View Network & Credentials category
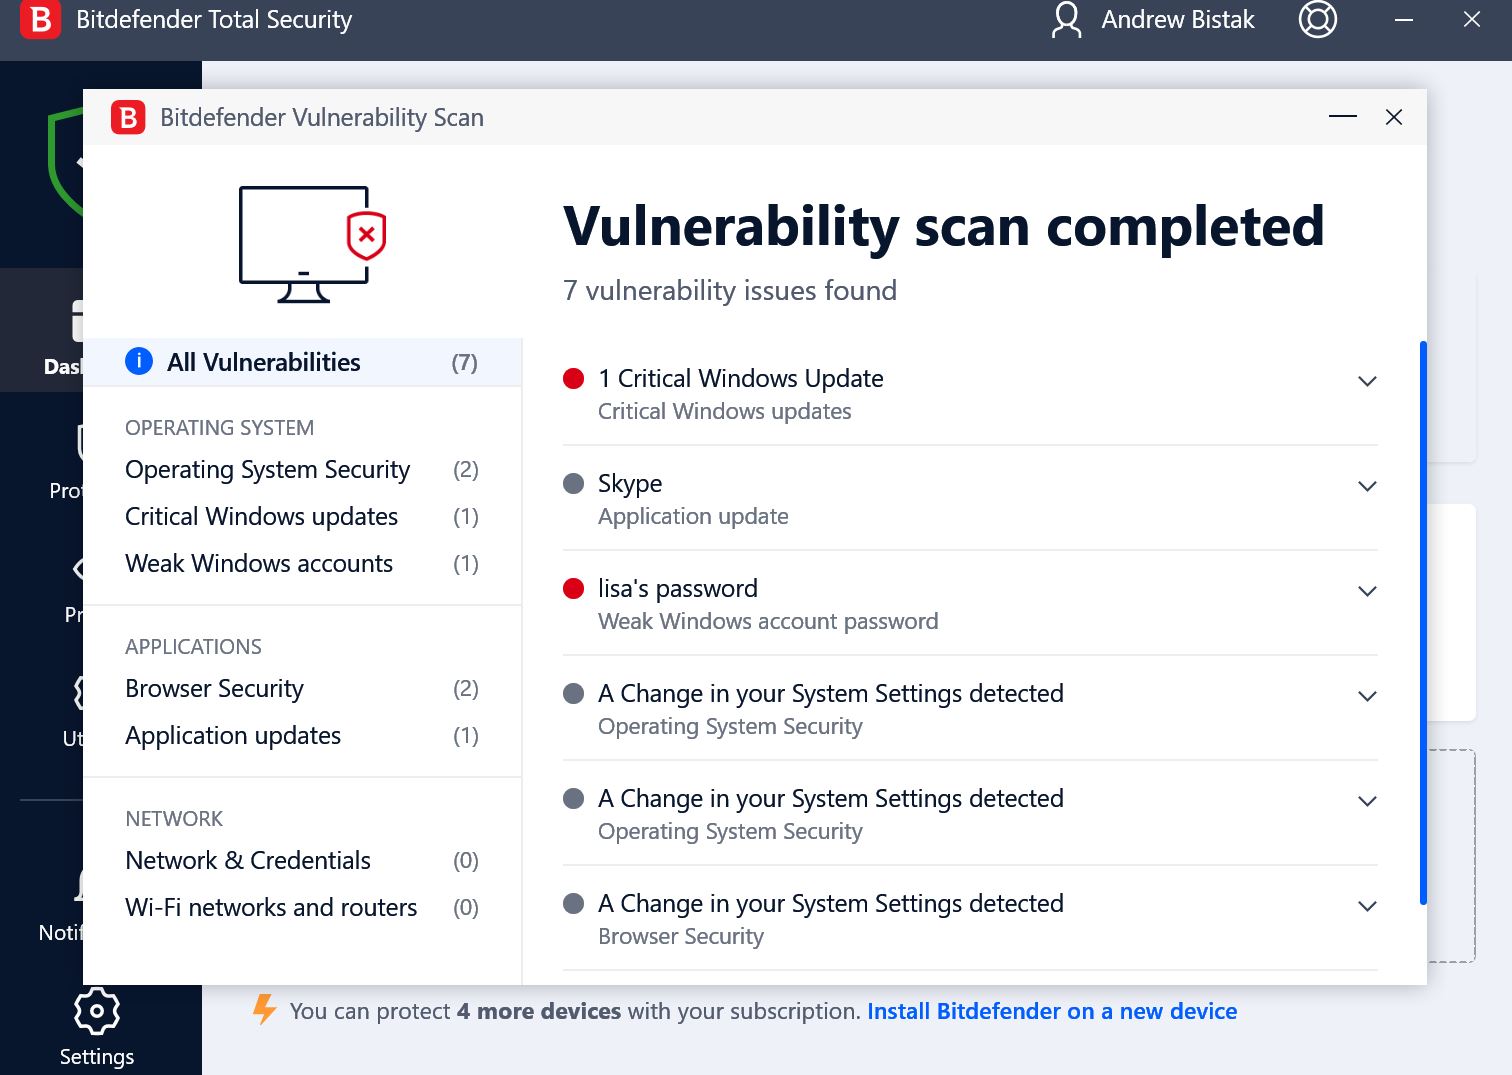Viewport: 1512px width, 1075px height. click(302, 860)
